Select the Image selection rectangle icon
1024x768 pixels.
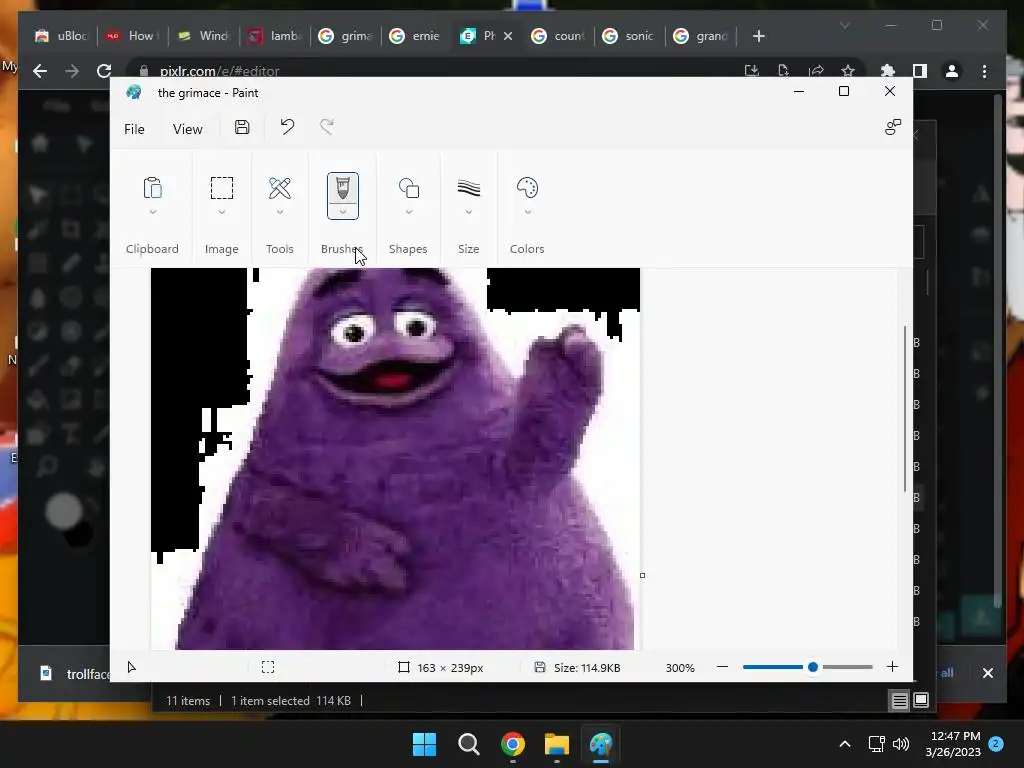click(221, 188)
